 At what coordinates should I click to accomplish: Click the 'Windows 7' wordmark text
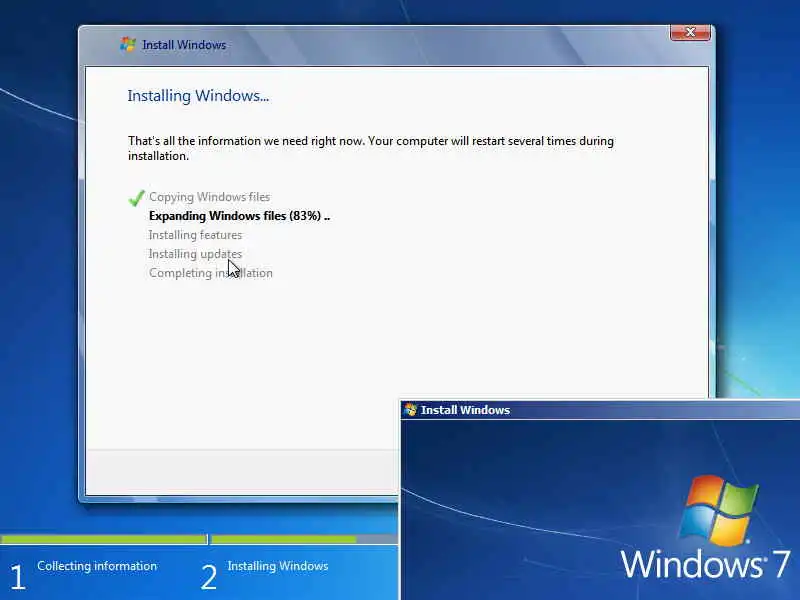click(x=706, y=565)
